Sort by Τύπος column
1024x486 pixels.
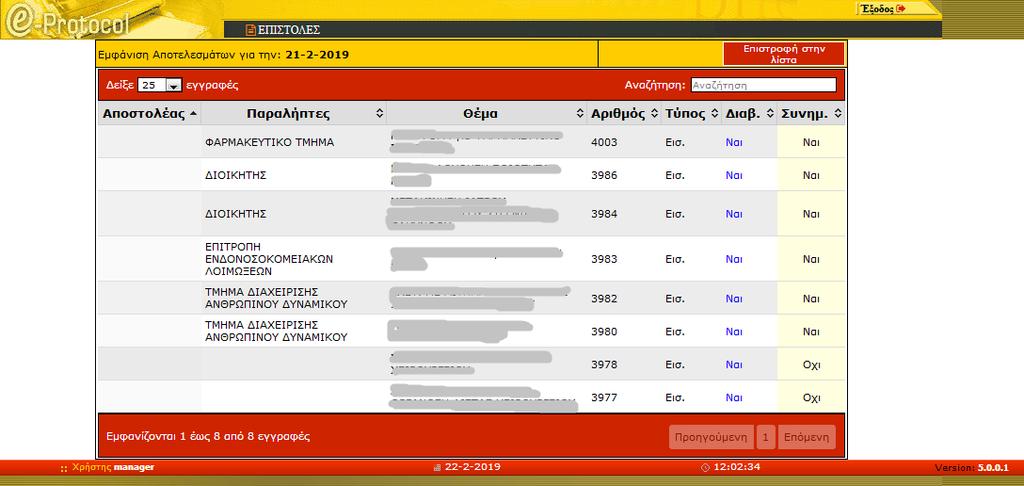coord(691,114)
